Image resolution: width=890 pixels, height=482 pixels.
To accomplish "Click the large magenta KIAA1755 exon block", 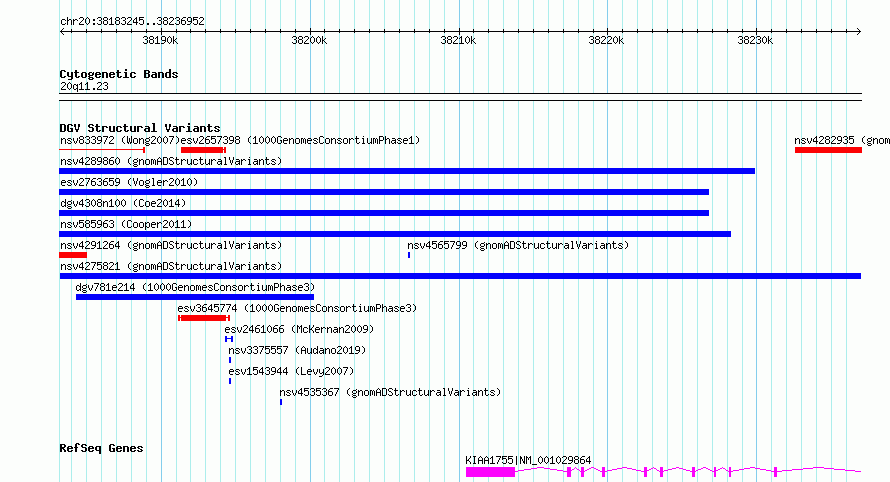I will click(490, 472).
